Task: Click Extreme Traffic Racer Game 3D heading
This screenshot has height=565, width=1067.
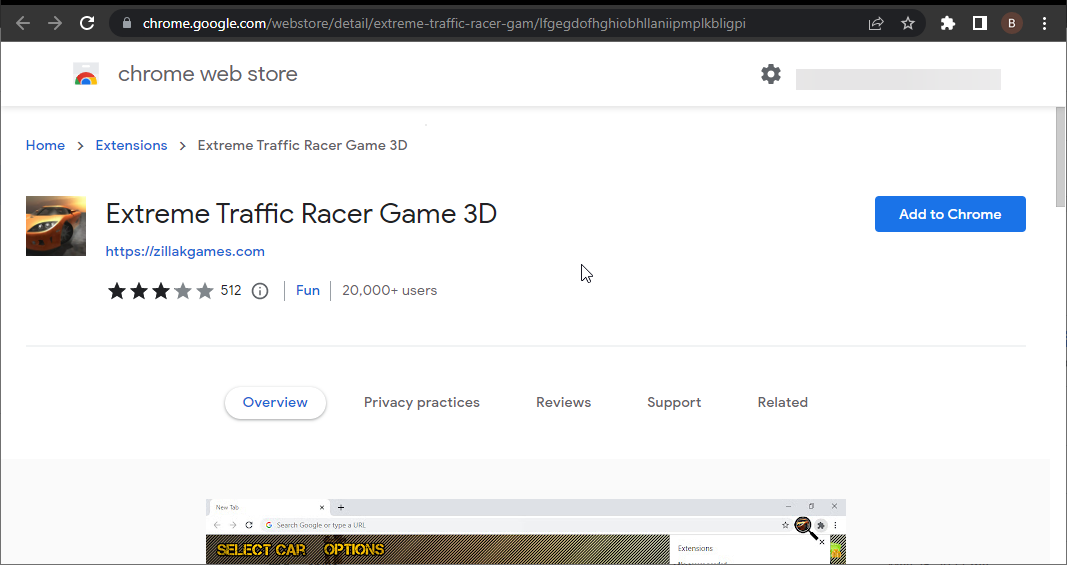Action: [301, 214]
